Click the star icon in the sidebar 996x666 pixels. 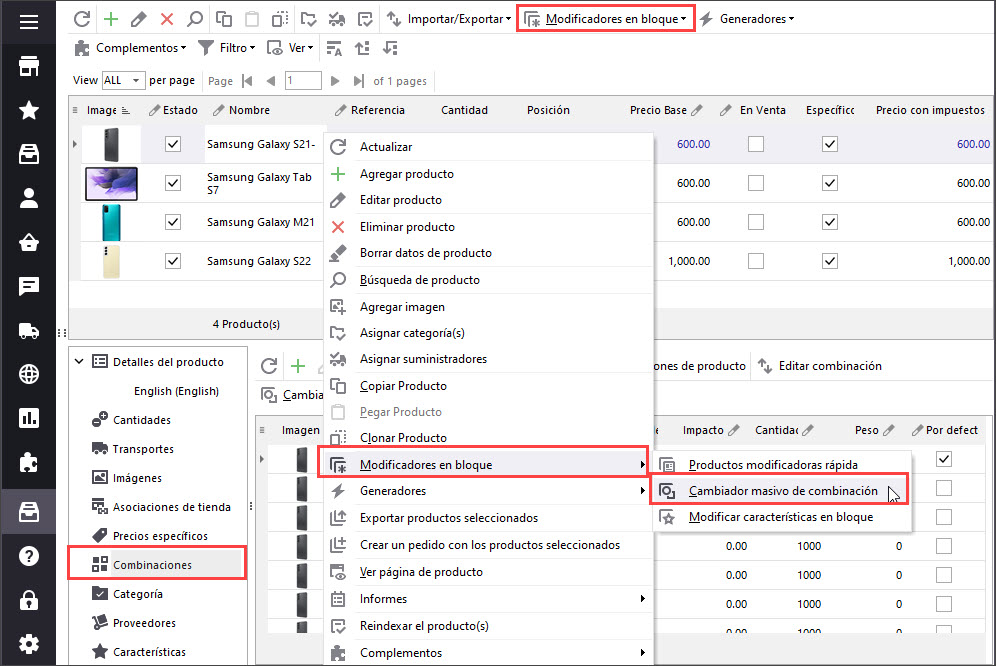click(x=29, y=110)
